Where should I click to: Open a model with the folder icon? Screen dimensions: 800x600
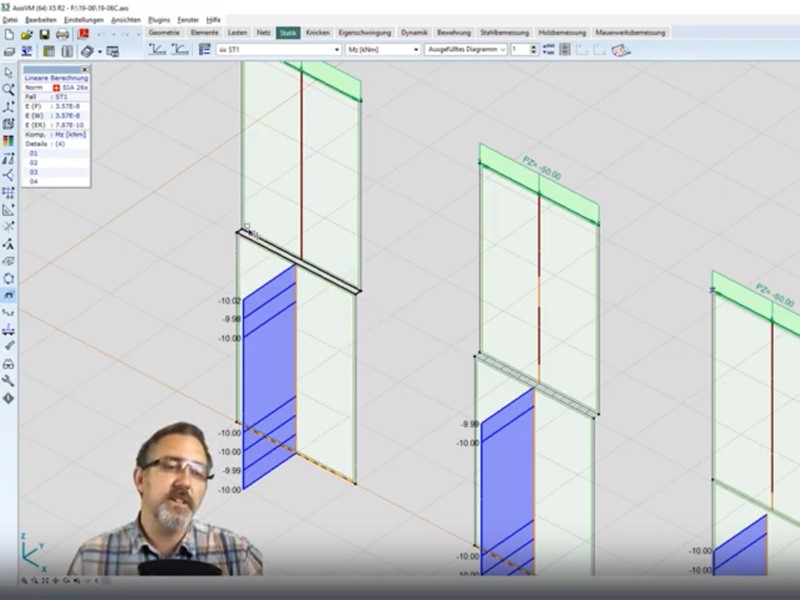tap(27, 34)
